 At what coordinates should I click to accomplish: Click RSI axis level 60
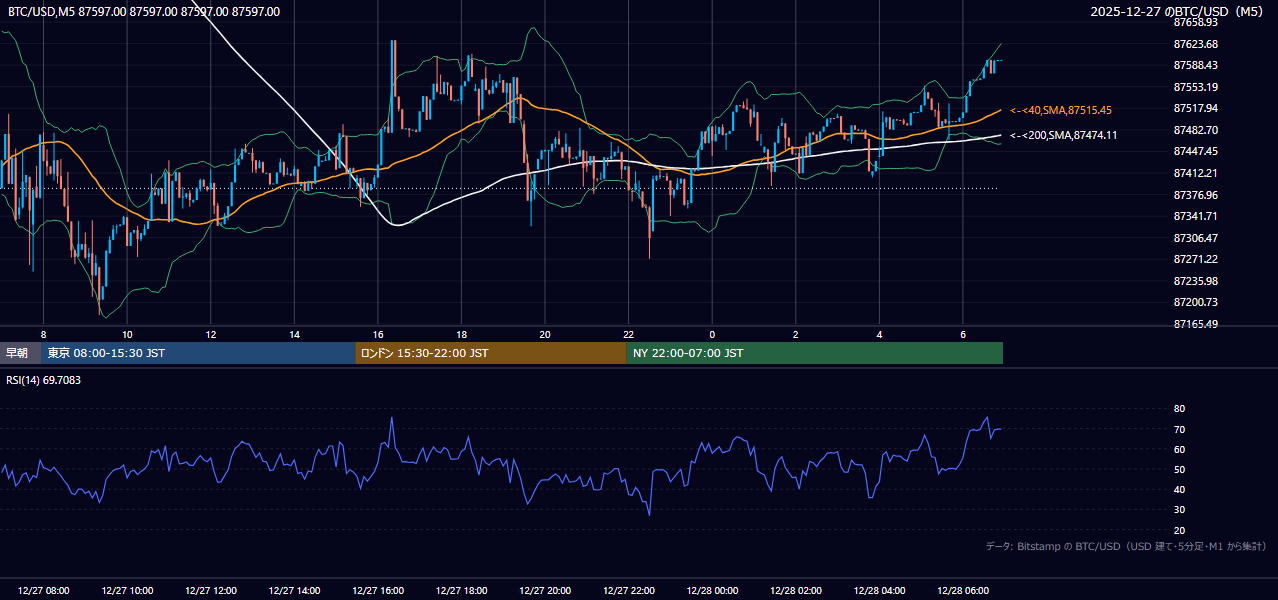pos(1180,449)
